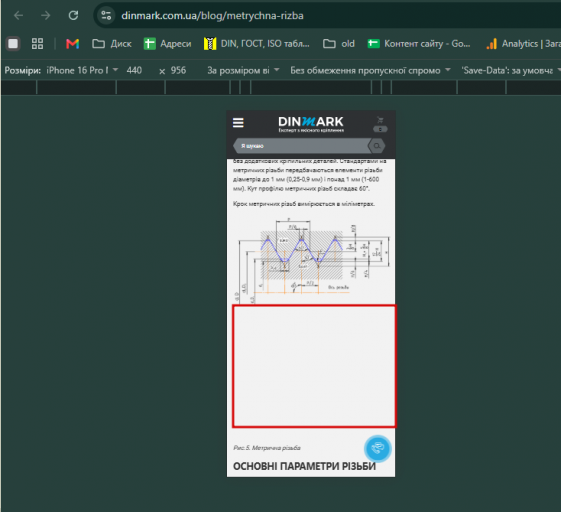Open the apps grid icon
Viewport: 561px width, 512px height.
[x=37, y=44]
